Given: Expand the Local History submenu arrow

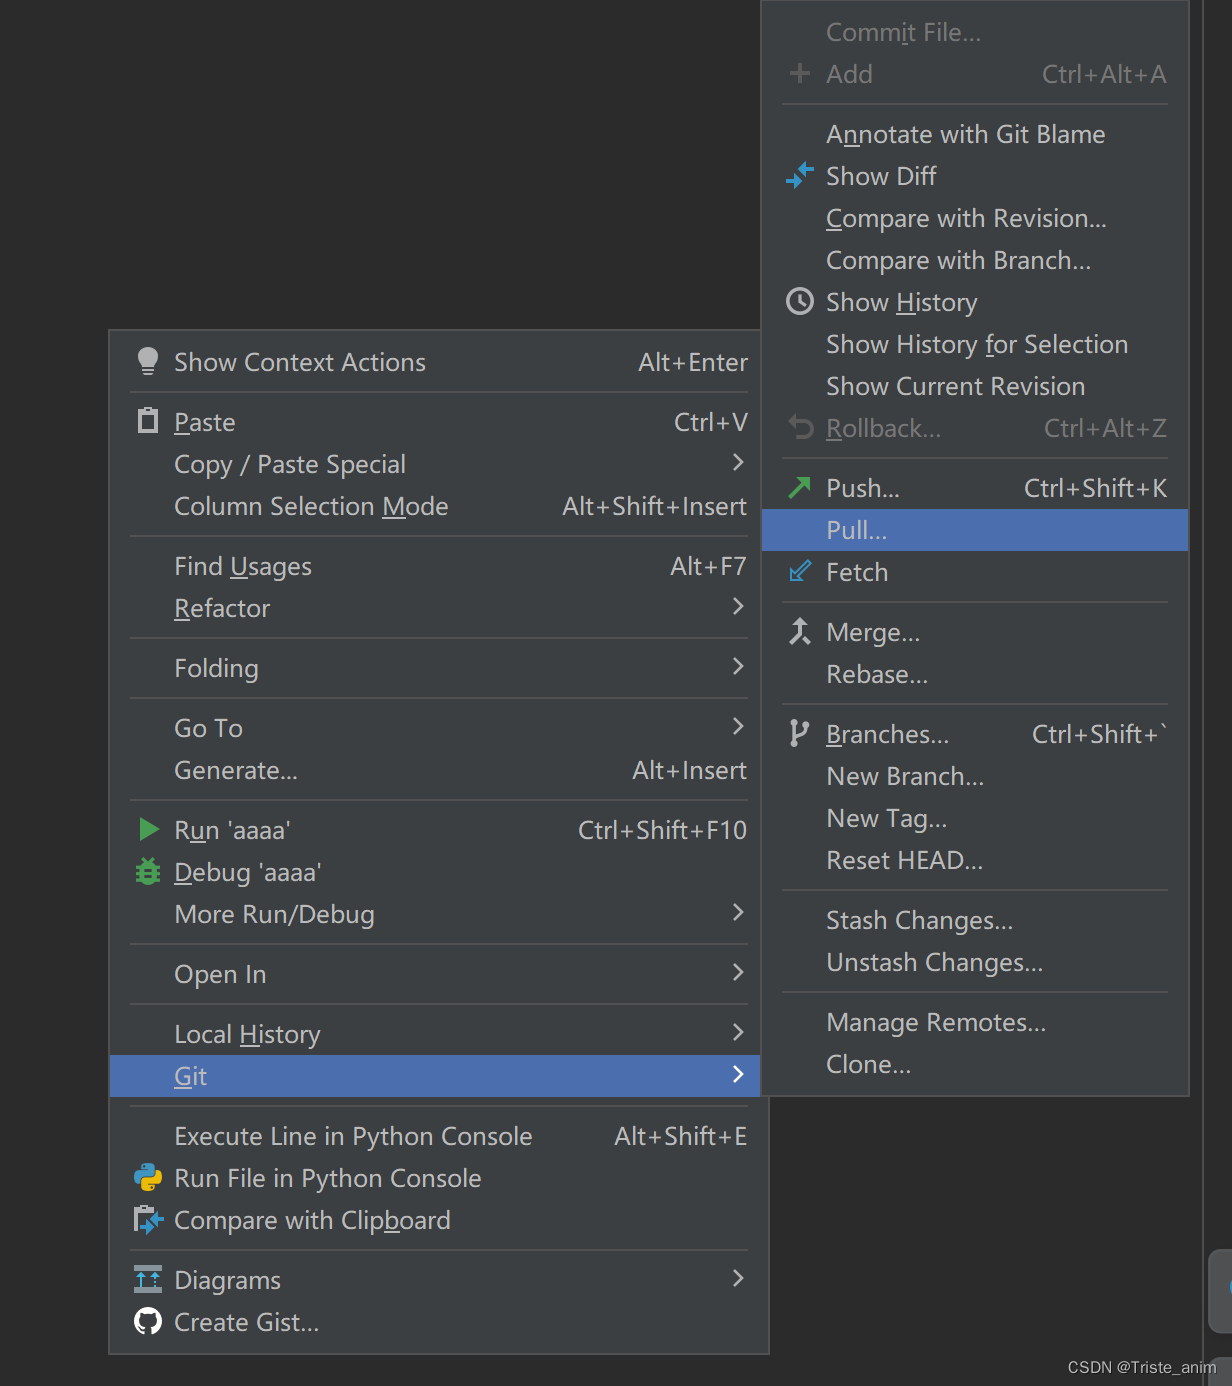Looking at the screenshot, I should coord(738,1032).
